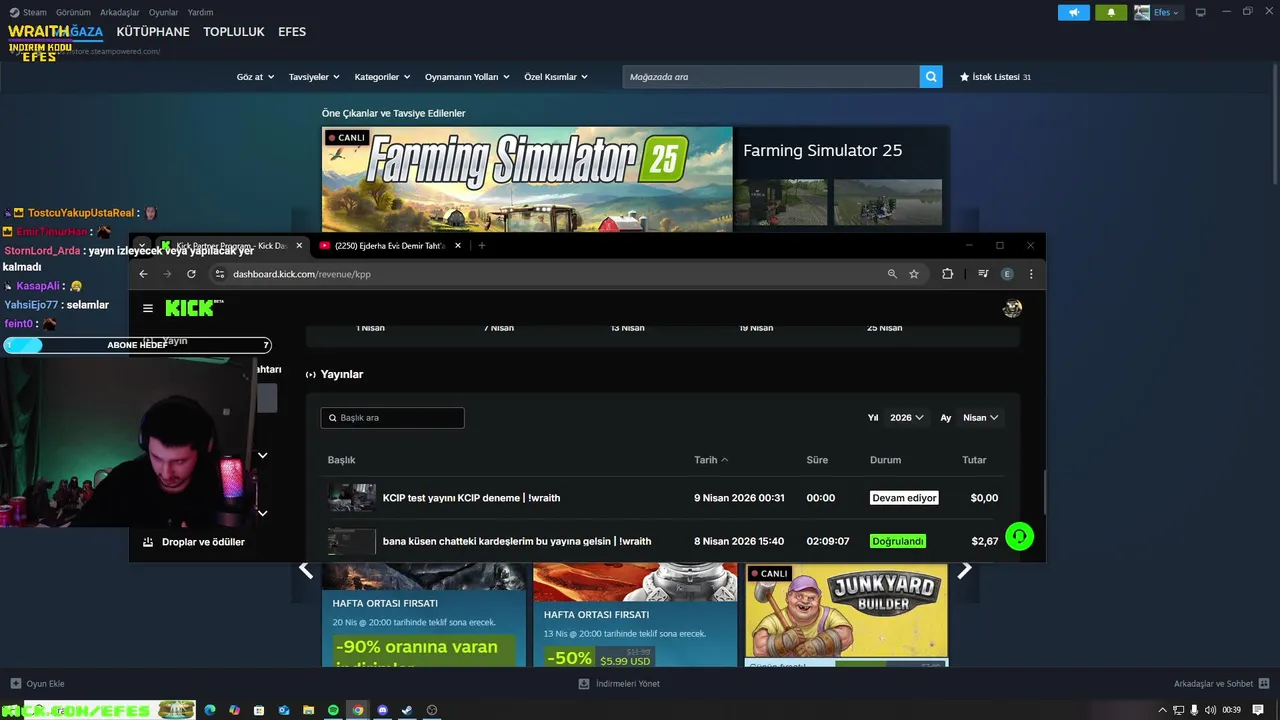
Task: Open the Yardım menu
Action: click(200, 13)
